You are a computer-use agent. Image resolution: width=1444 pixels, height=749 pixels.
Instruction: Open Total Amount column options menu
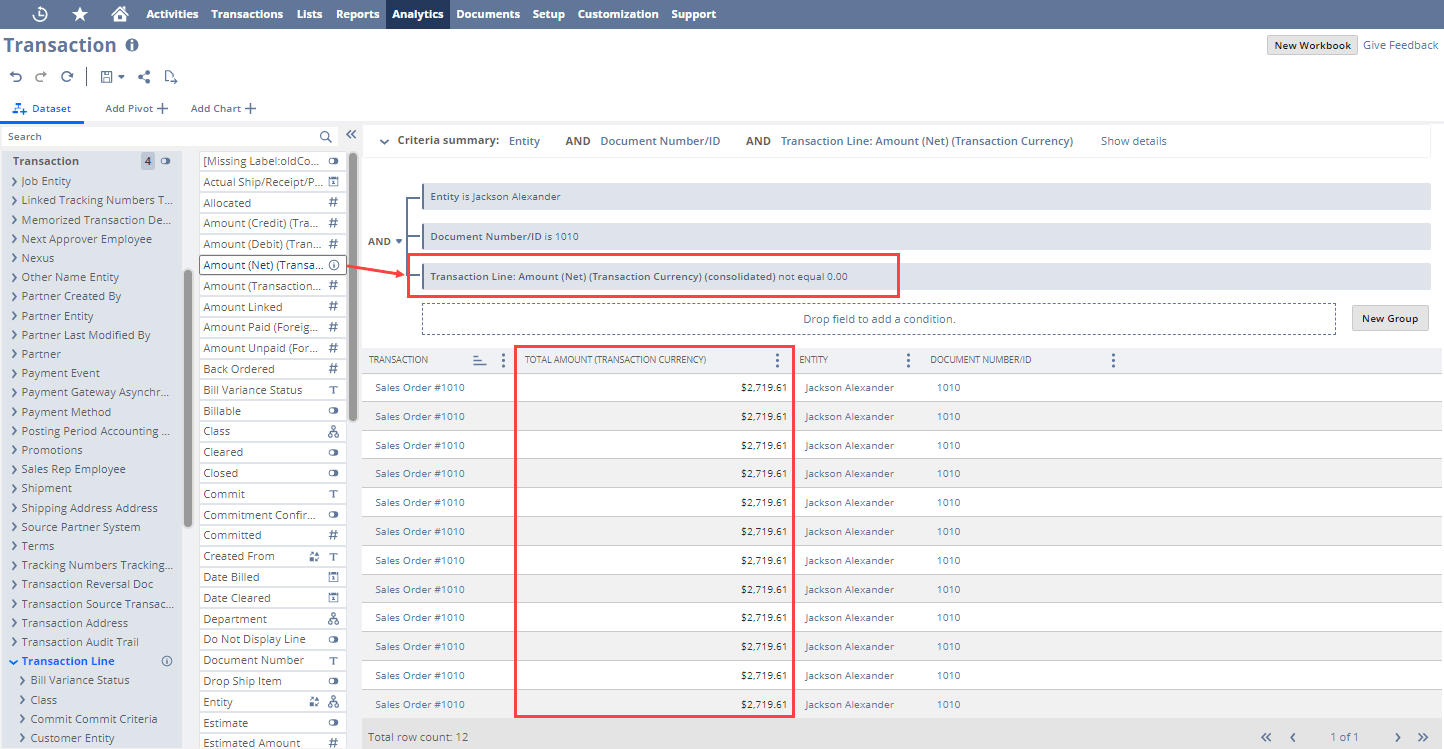tap(778, 360)
